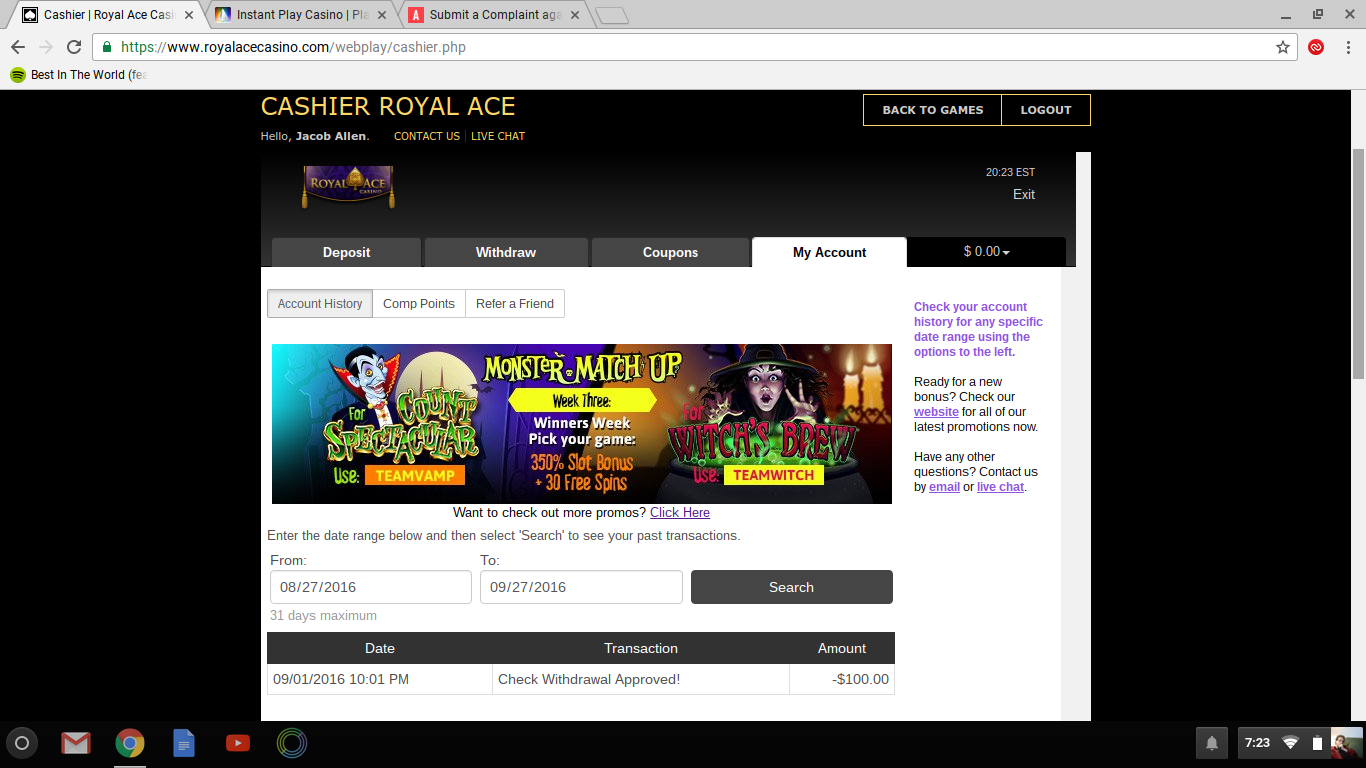This screenshot has width=1366, height=768.
Task: Close the Instant Play Casino tab
Action: pos(382,15)
